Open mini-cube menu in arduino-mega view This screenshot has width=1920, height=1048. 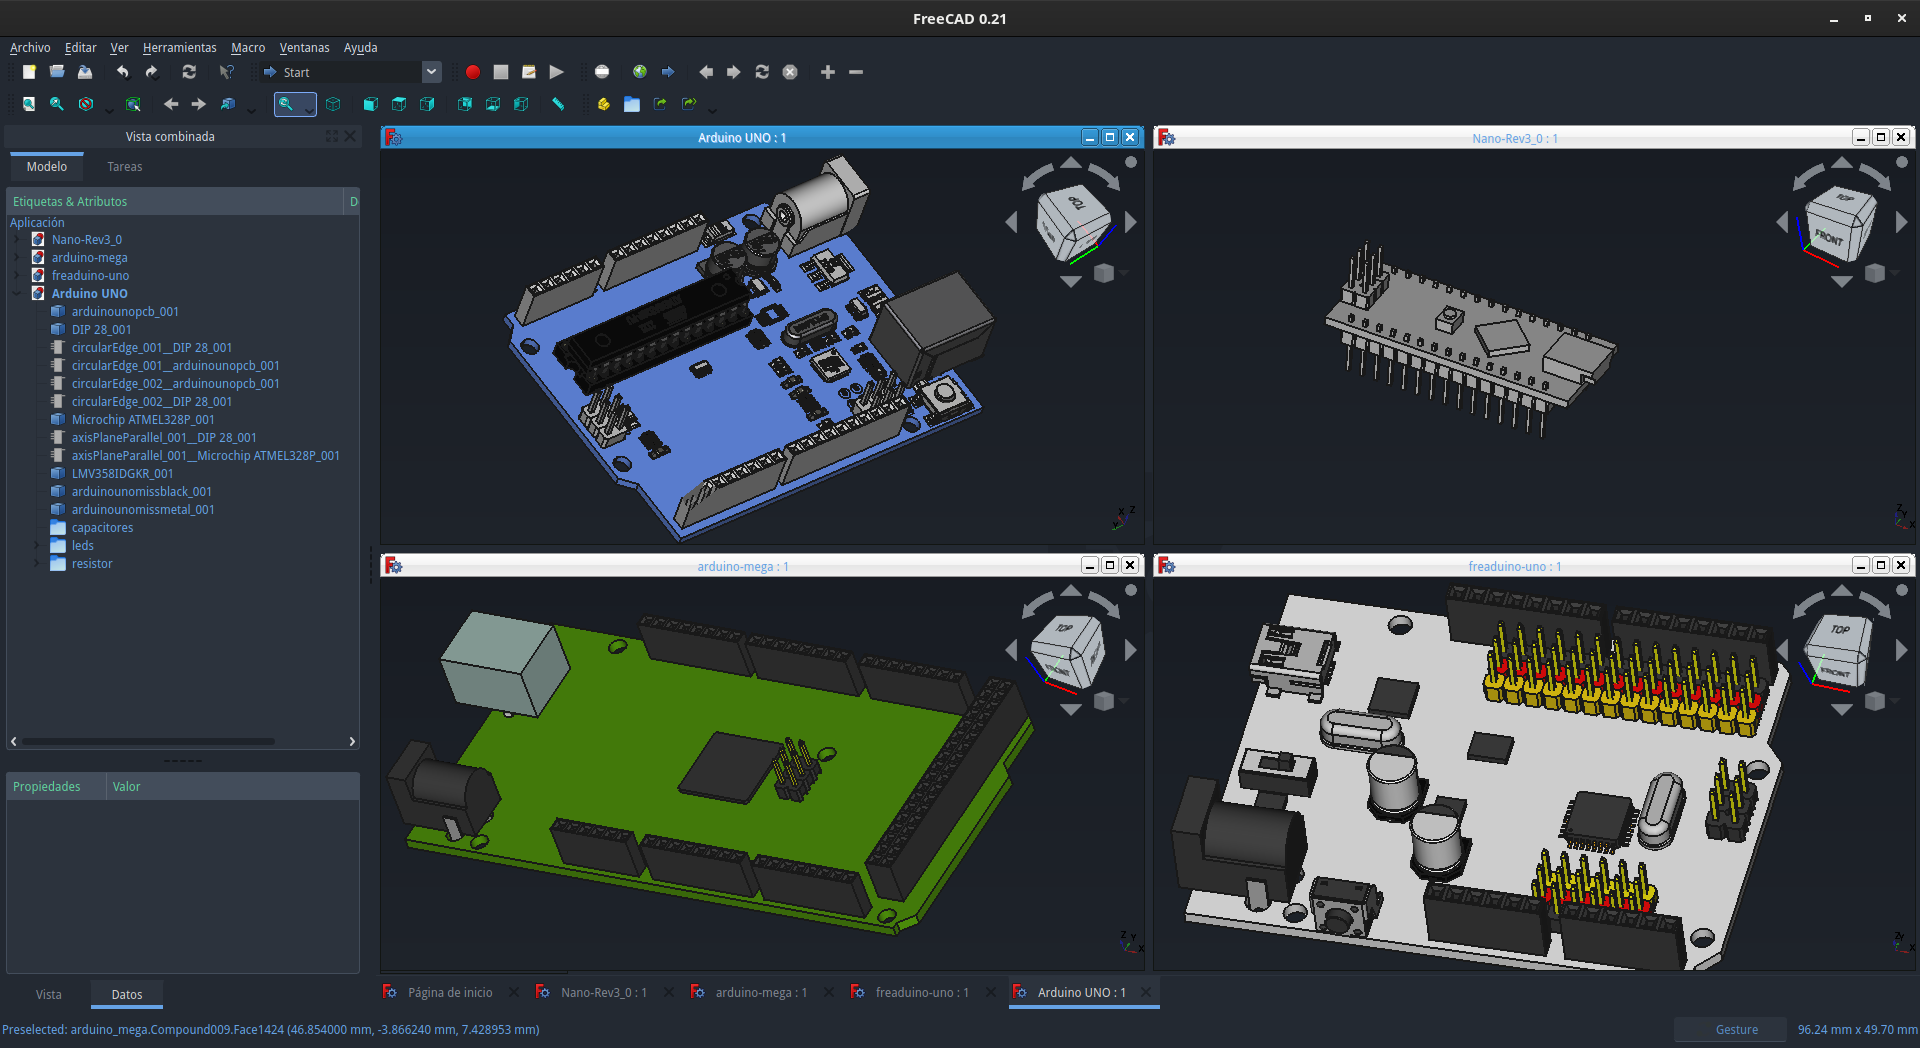coord(1104,701)
